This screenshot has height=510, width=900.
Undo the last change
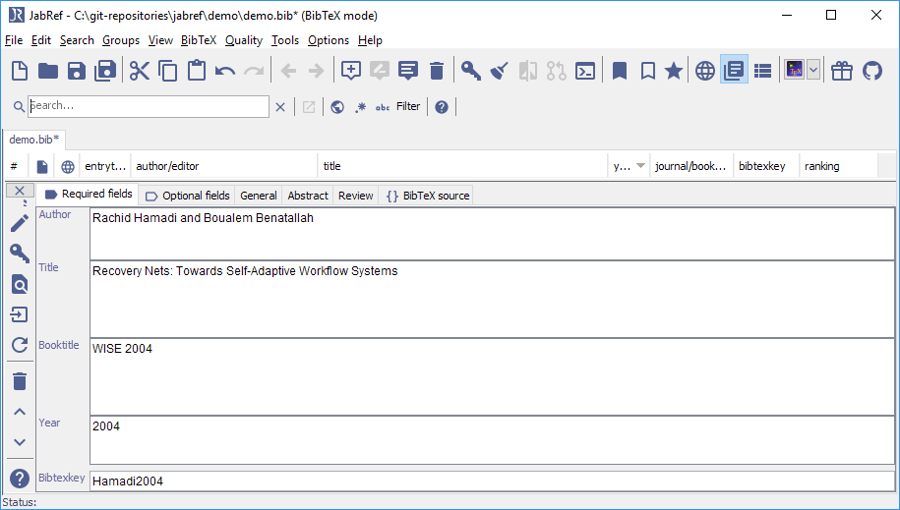[225, 71]
